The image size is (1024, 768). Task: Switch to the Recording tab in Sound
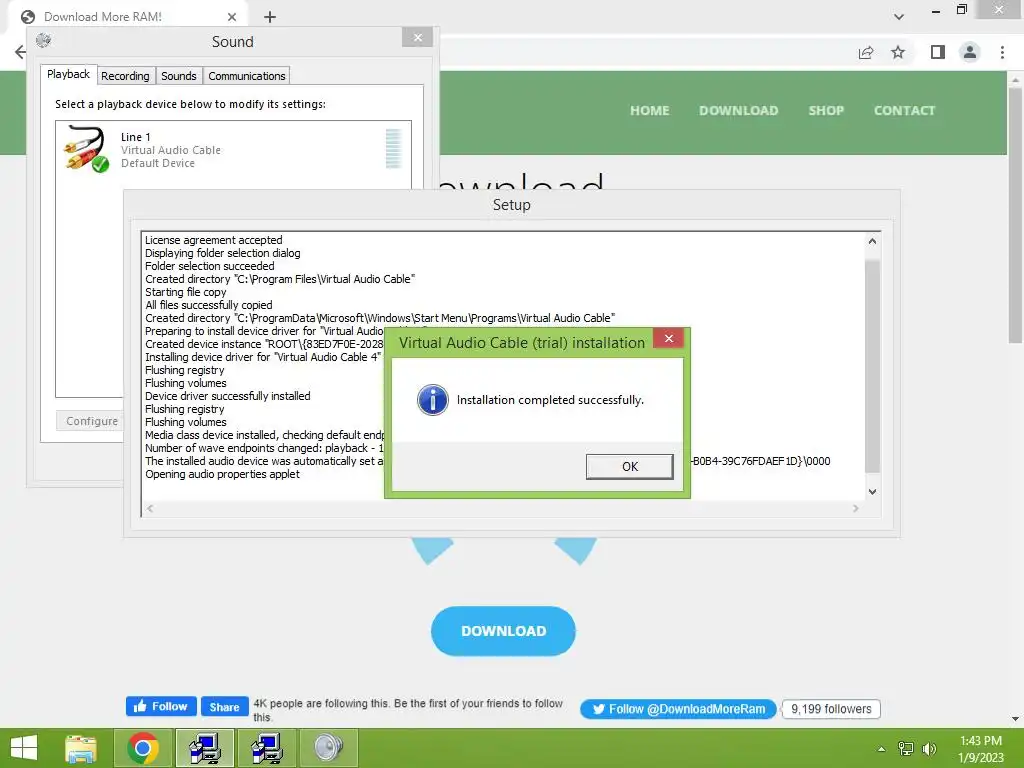125,76
